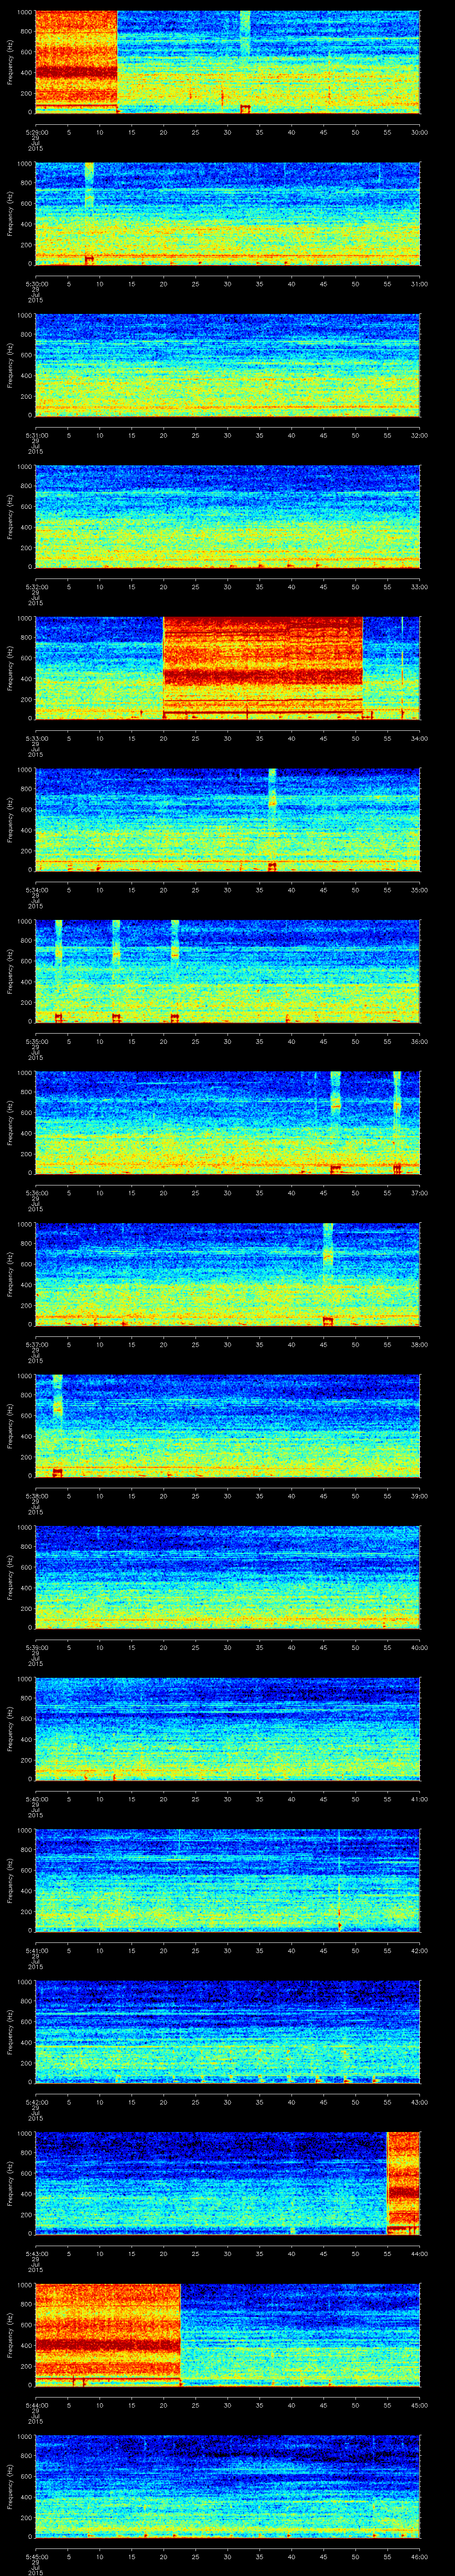Image resolution: width=455 pixels, height=2576 pixels.
Task: Click the '46:00' end time label
Action: (420, 2556)
